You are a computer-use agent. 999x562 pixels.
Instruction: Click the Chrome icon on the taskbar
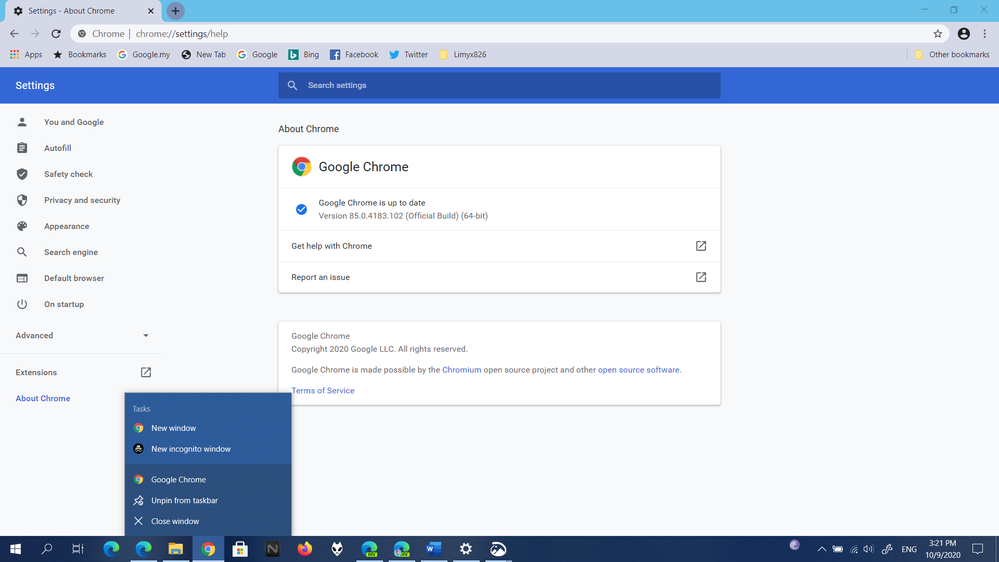click(x=208, y=549)
